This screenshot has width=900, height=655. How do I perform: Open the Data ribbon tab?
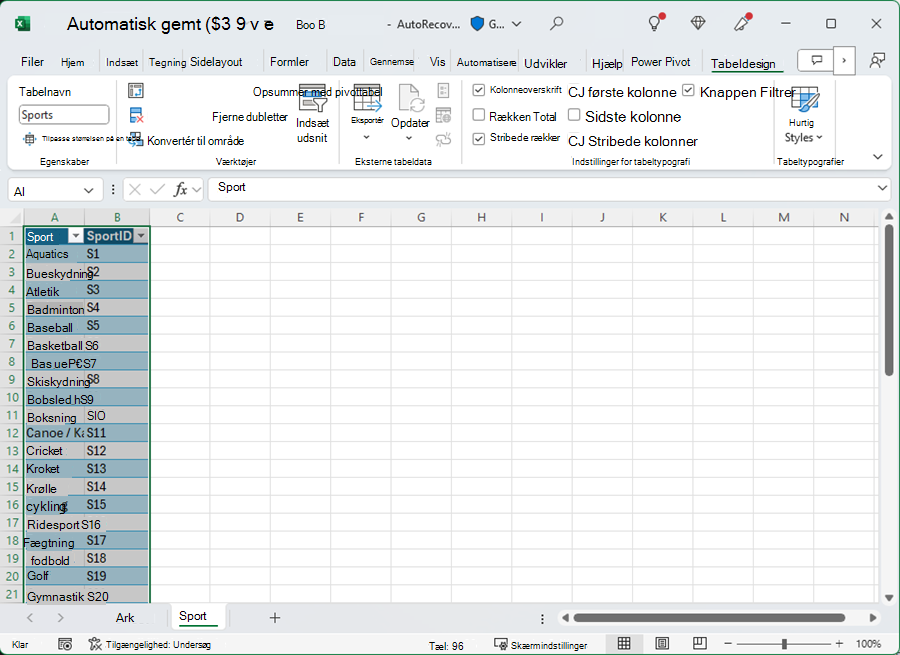pyautogui.click(x=344, y=62)
